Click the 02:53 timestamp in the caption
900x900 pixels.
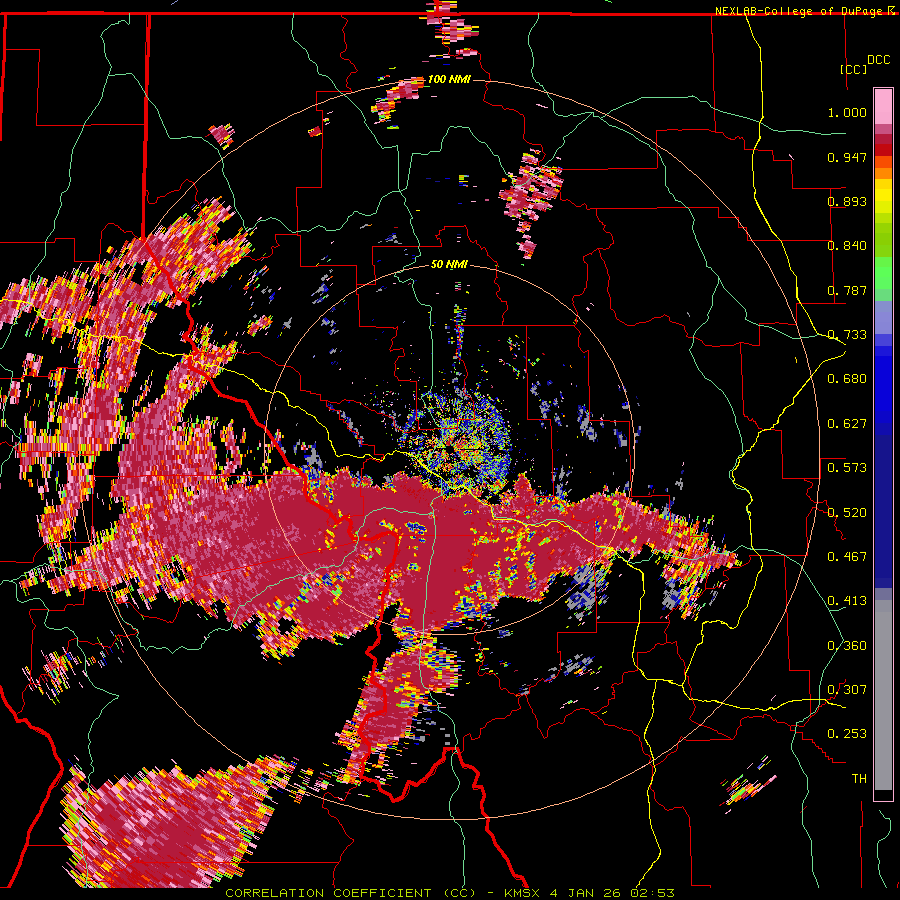point(655,893)
